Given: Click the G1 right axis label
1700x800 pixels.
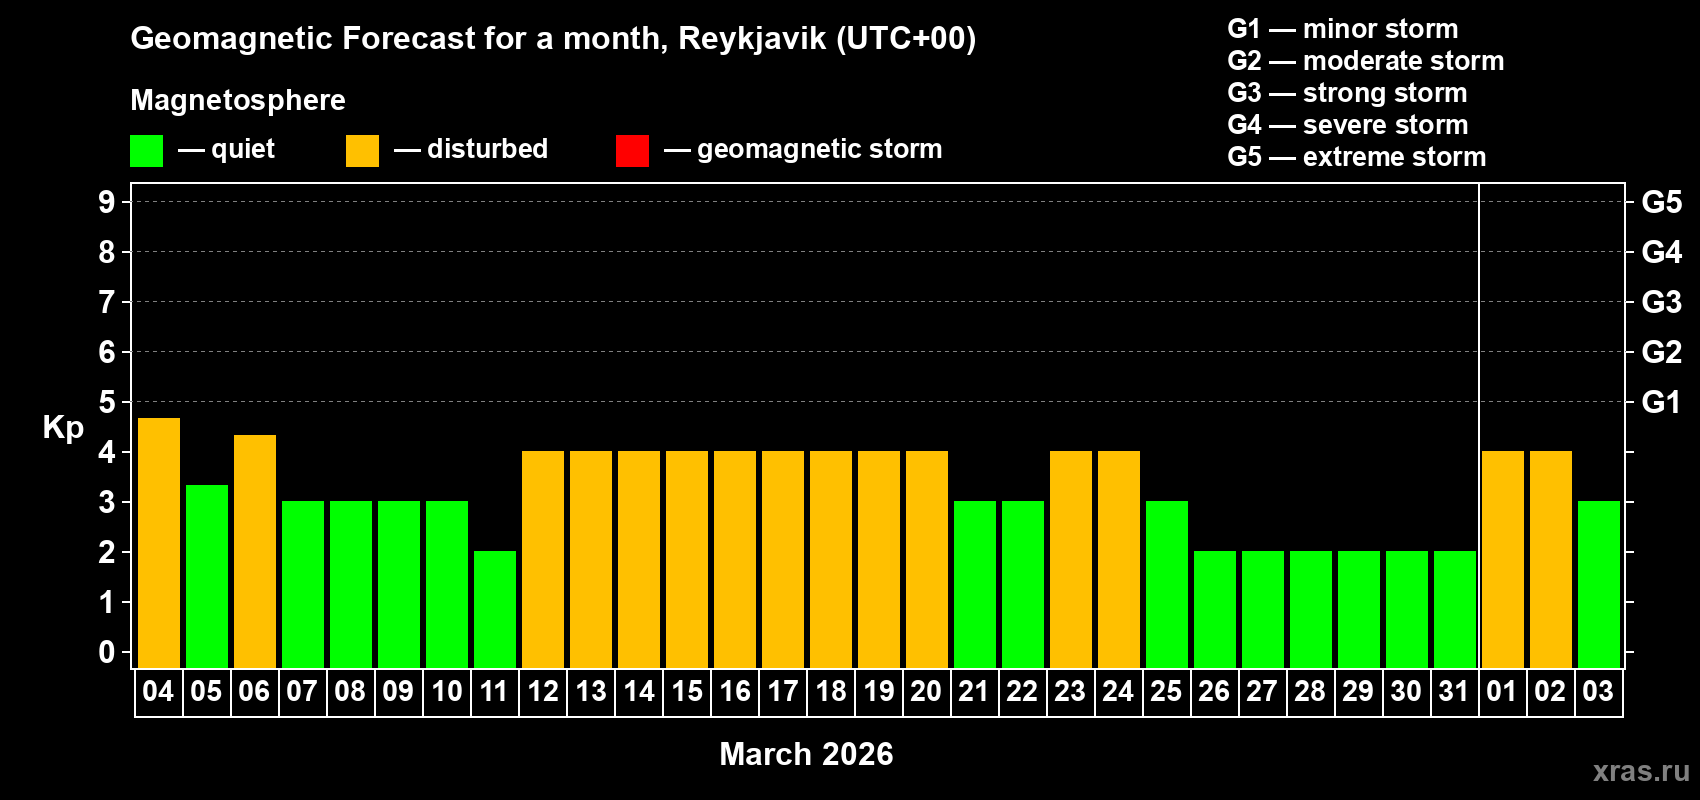Looking at the screenshot, I should (x=1662, y=402).
